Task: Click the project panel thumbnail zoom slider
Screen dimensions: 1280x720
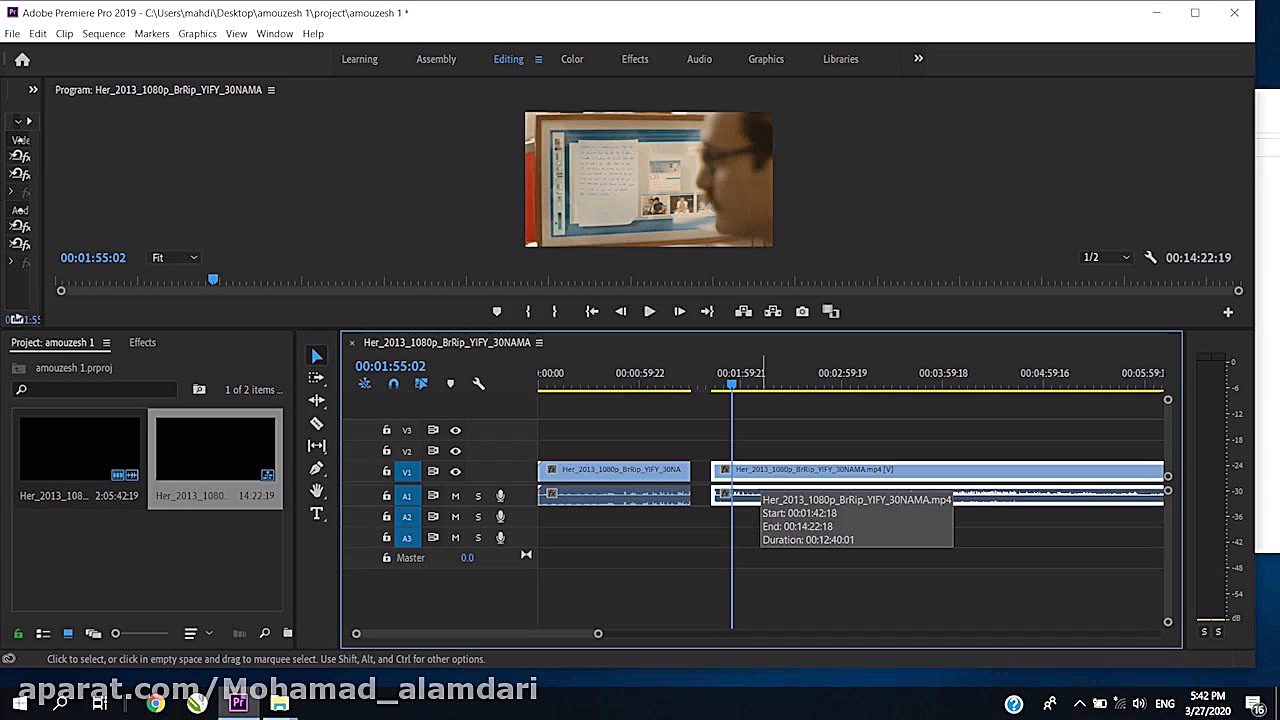Action: pyautogui.click(x=140, y=633)
